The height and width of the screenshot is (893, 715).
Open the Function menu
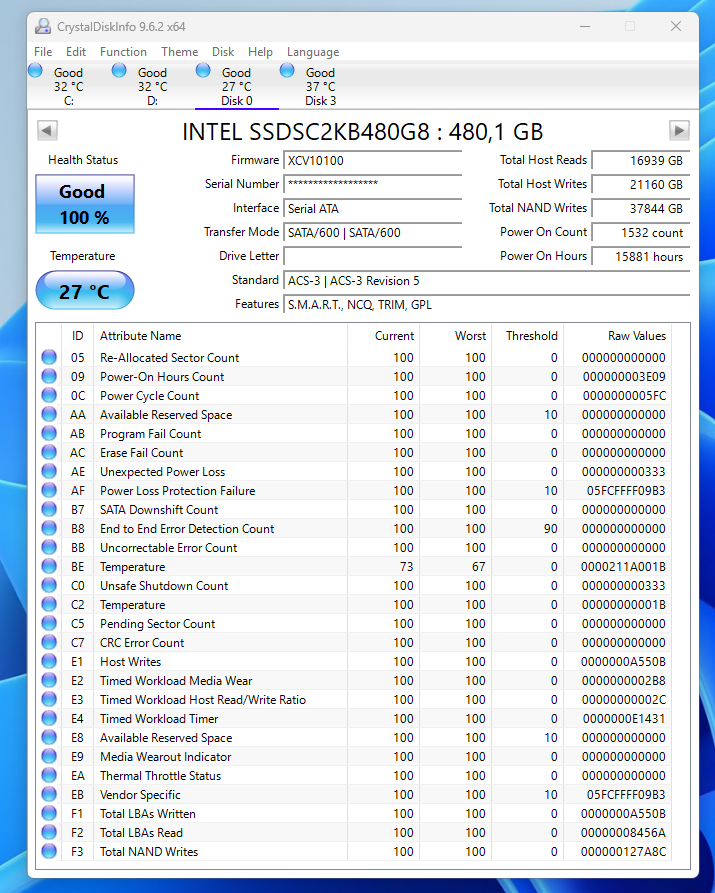coord(123,52)
